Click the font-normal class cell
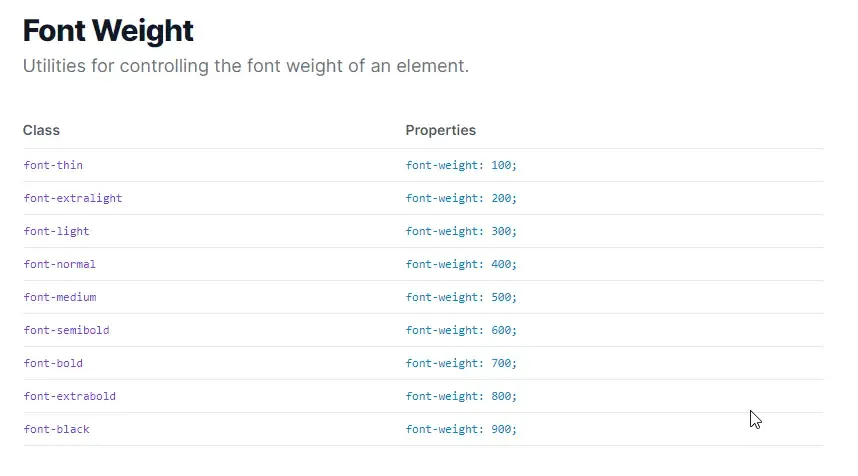The image size is (858, 476). (x=60, y=264)
